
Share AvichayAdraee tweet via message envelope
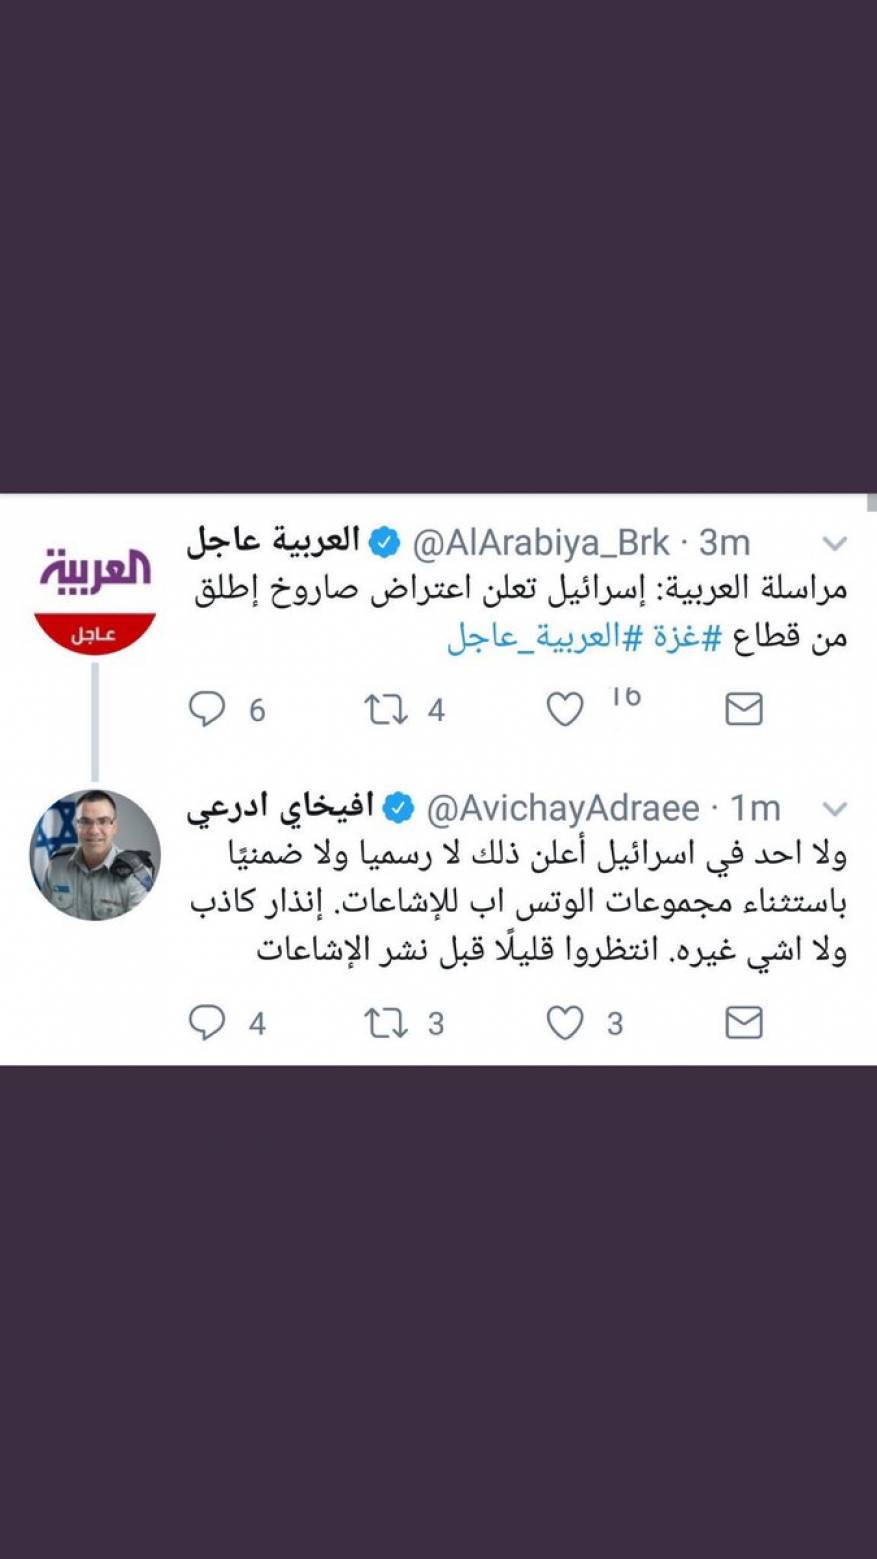click(743, 1023)
